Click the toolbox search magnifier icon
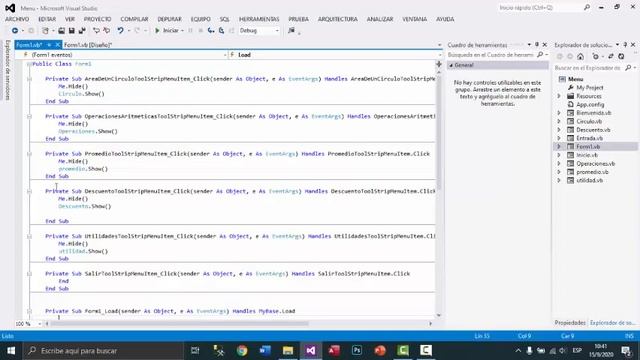Viewport: 640px width, 360px height. [540, 55]
